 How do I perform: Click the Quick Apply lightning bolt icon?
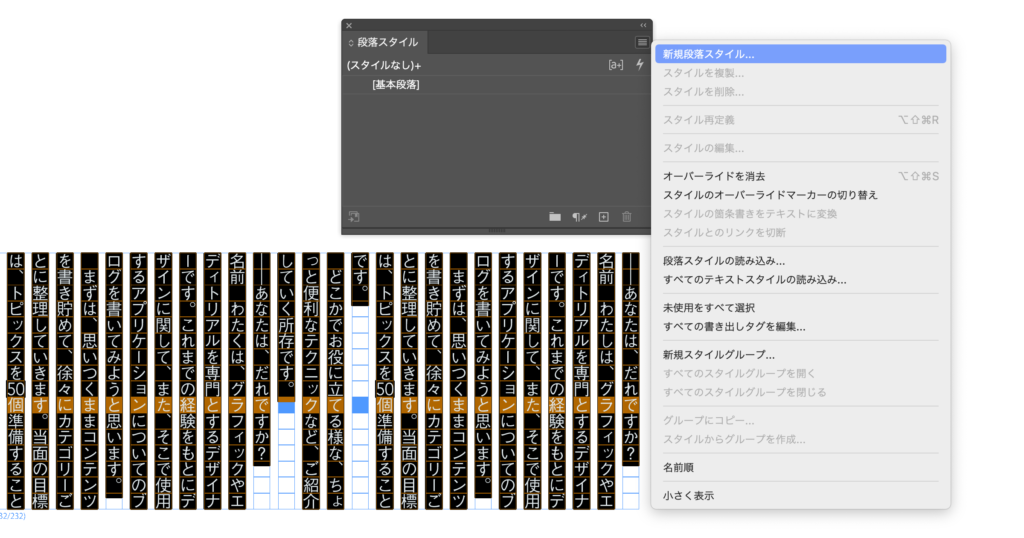click(640, 65)
